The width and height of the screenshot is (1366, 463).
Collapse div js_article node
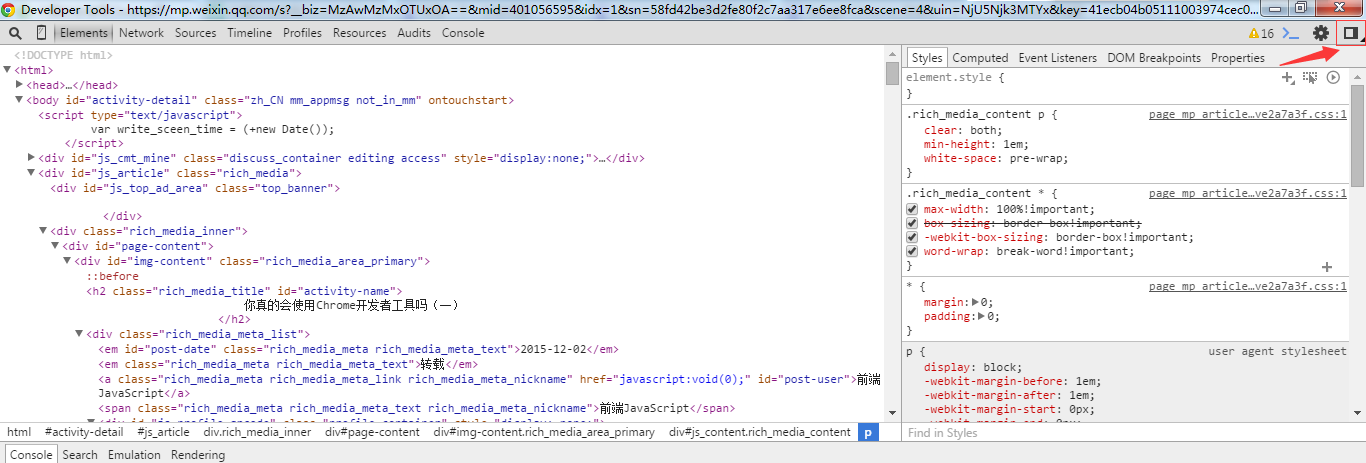click(x=32, y=172)
